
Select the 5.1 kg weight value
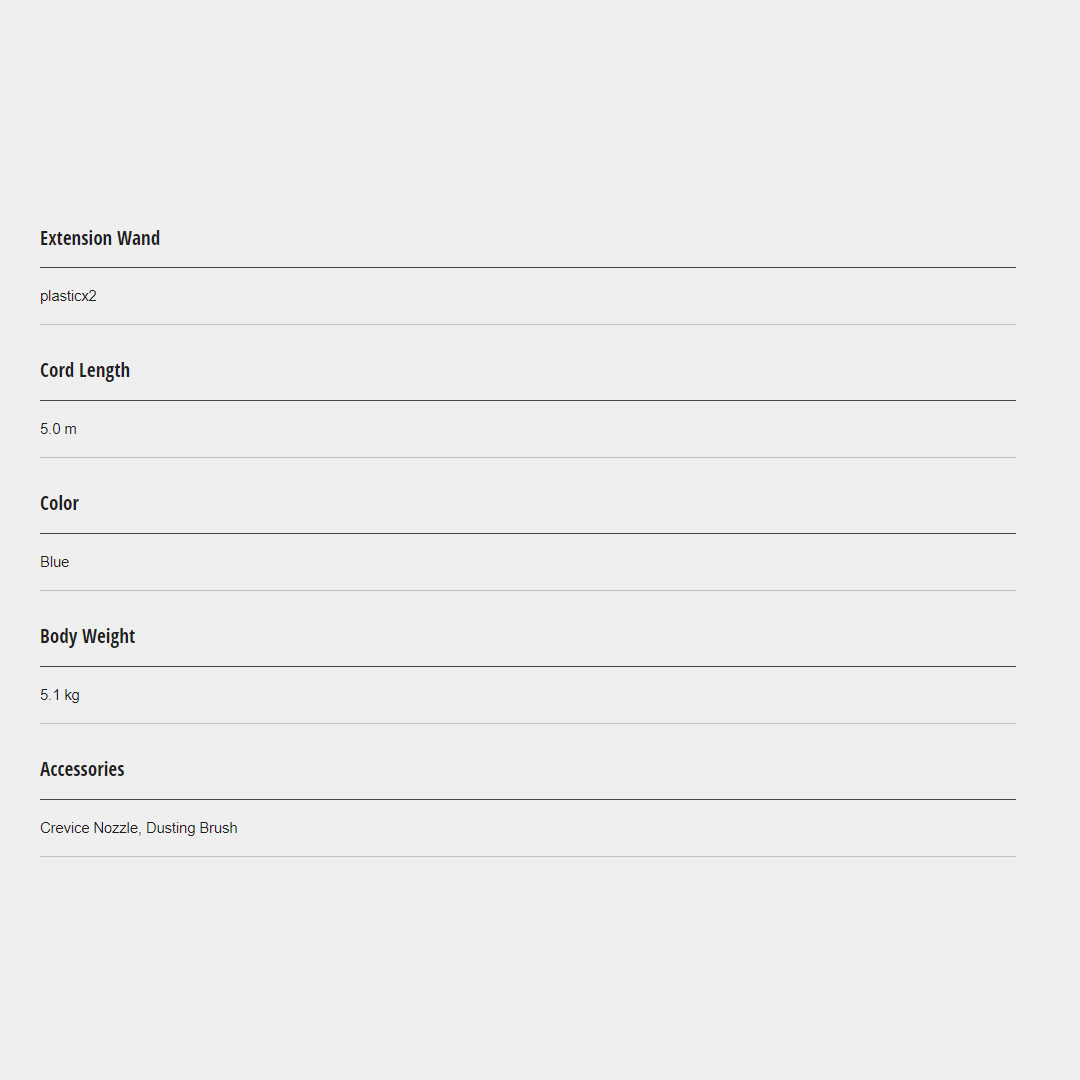[x=60, y=695]
